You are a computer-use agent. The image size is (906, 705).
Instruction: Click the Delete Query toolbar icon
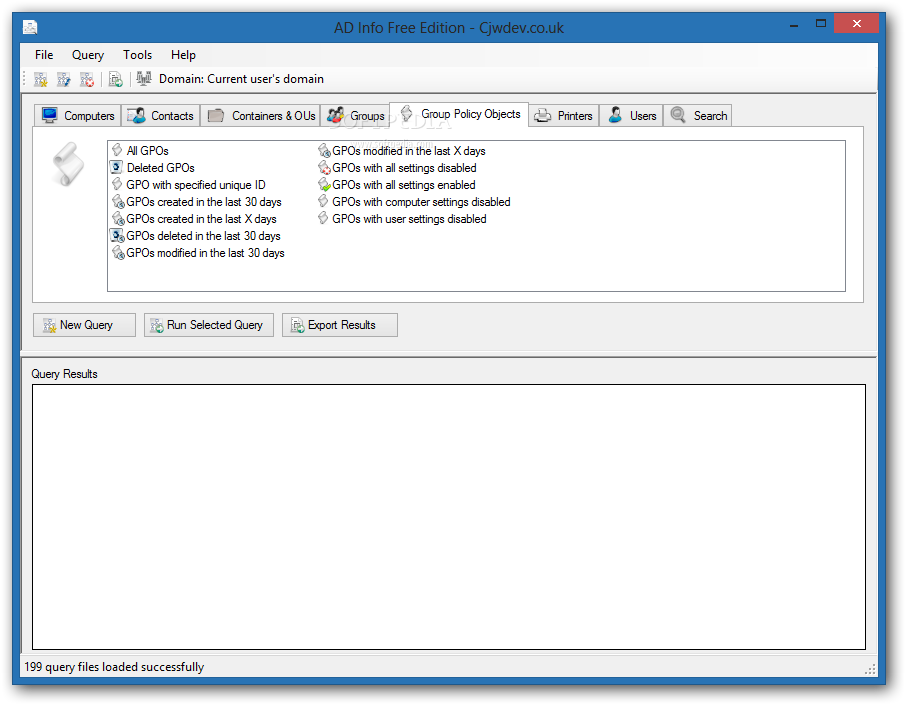87,79
